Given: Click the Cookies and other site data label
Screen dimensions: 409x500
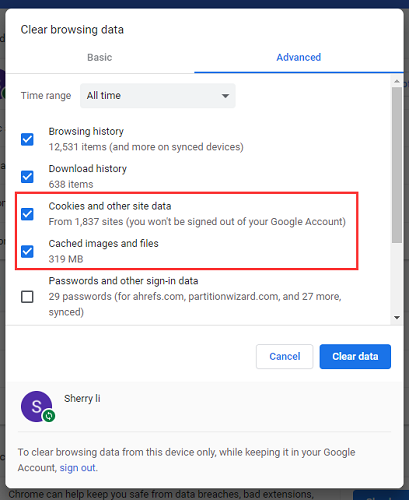Looking at the screenshot, I should point(110,206).
